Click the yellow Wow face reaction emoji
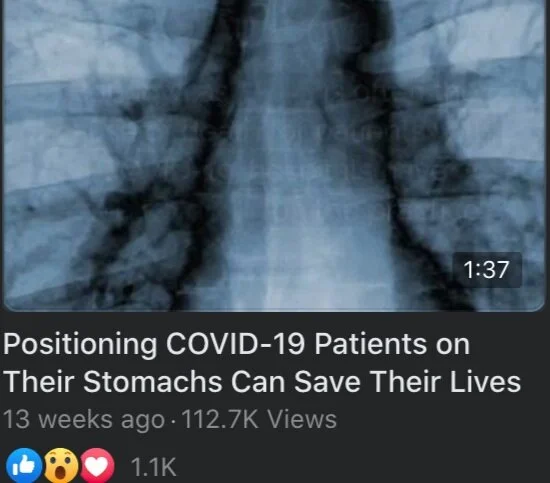Image resolution: width=550 pixels, height=483 pixels. click(61, 465)
